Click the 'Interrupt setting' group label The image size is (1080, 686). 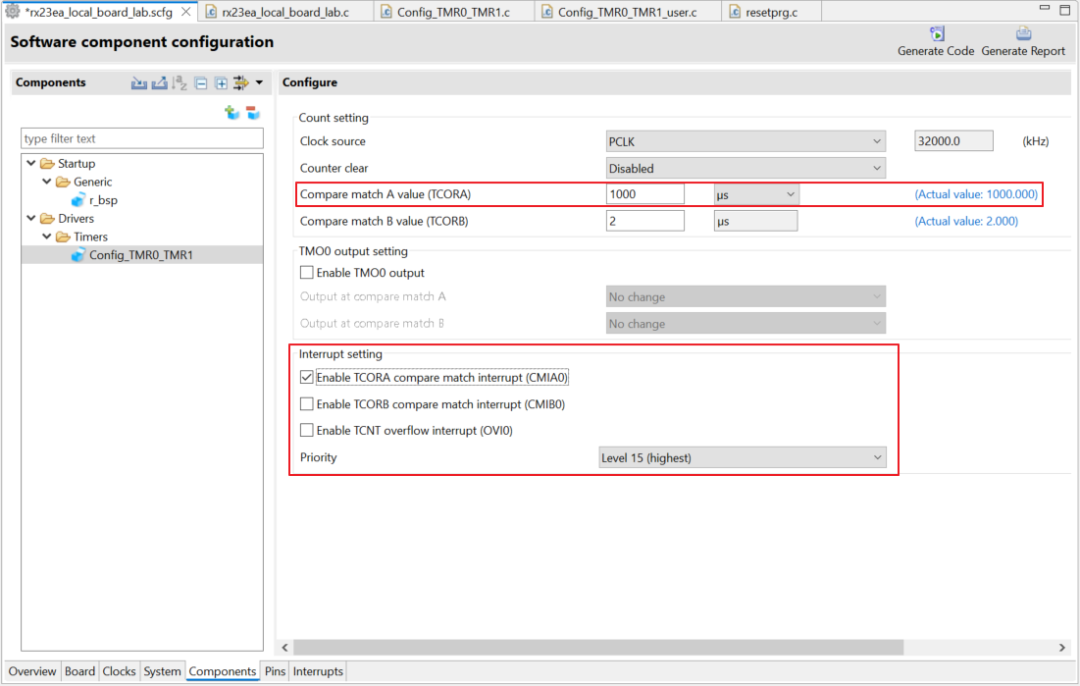point(340,354)
